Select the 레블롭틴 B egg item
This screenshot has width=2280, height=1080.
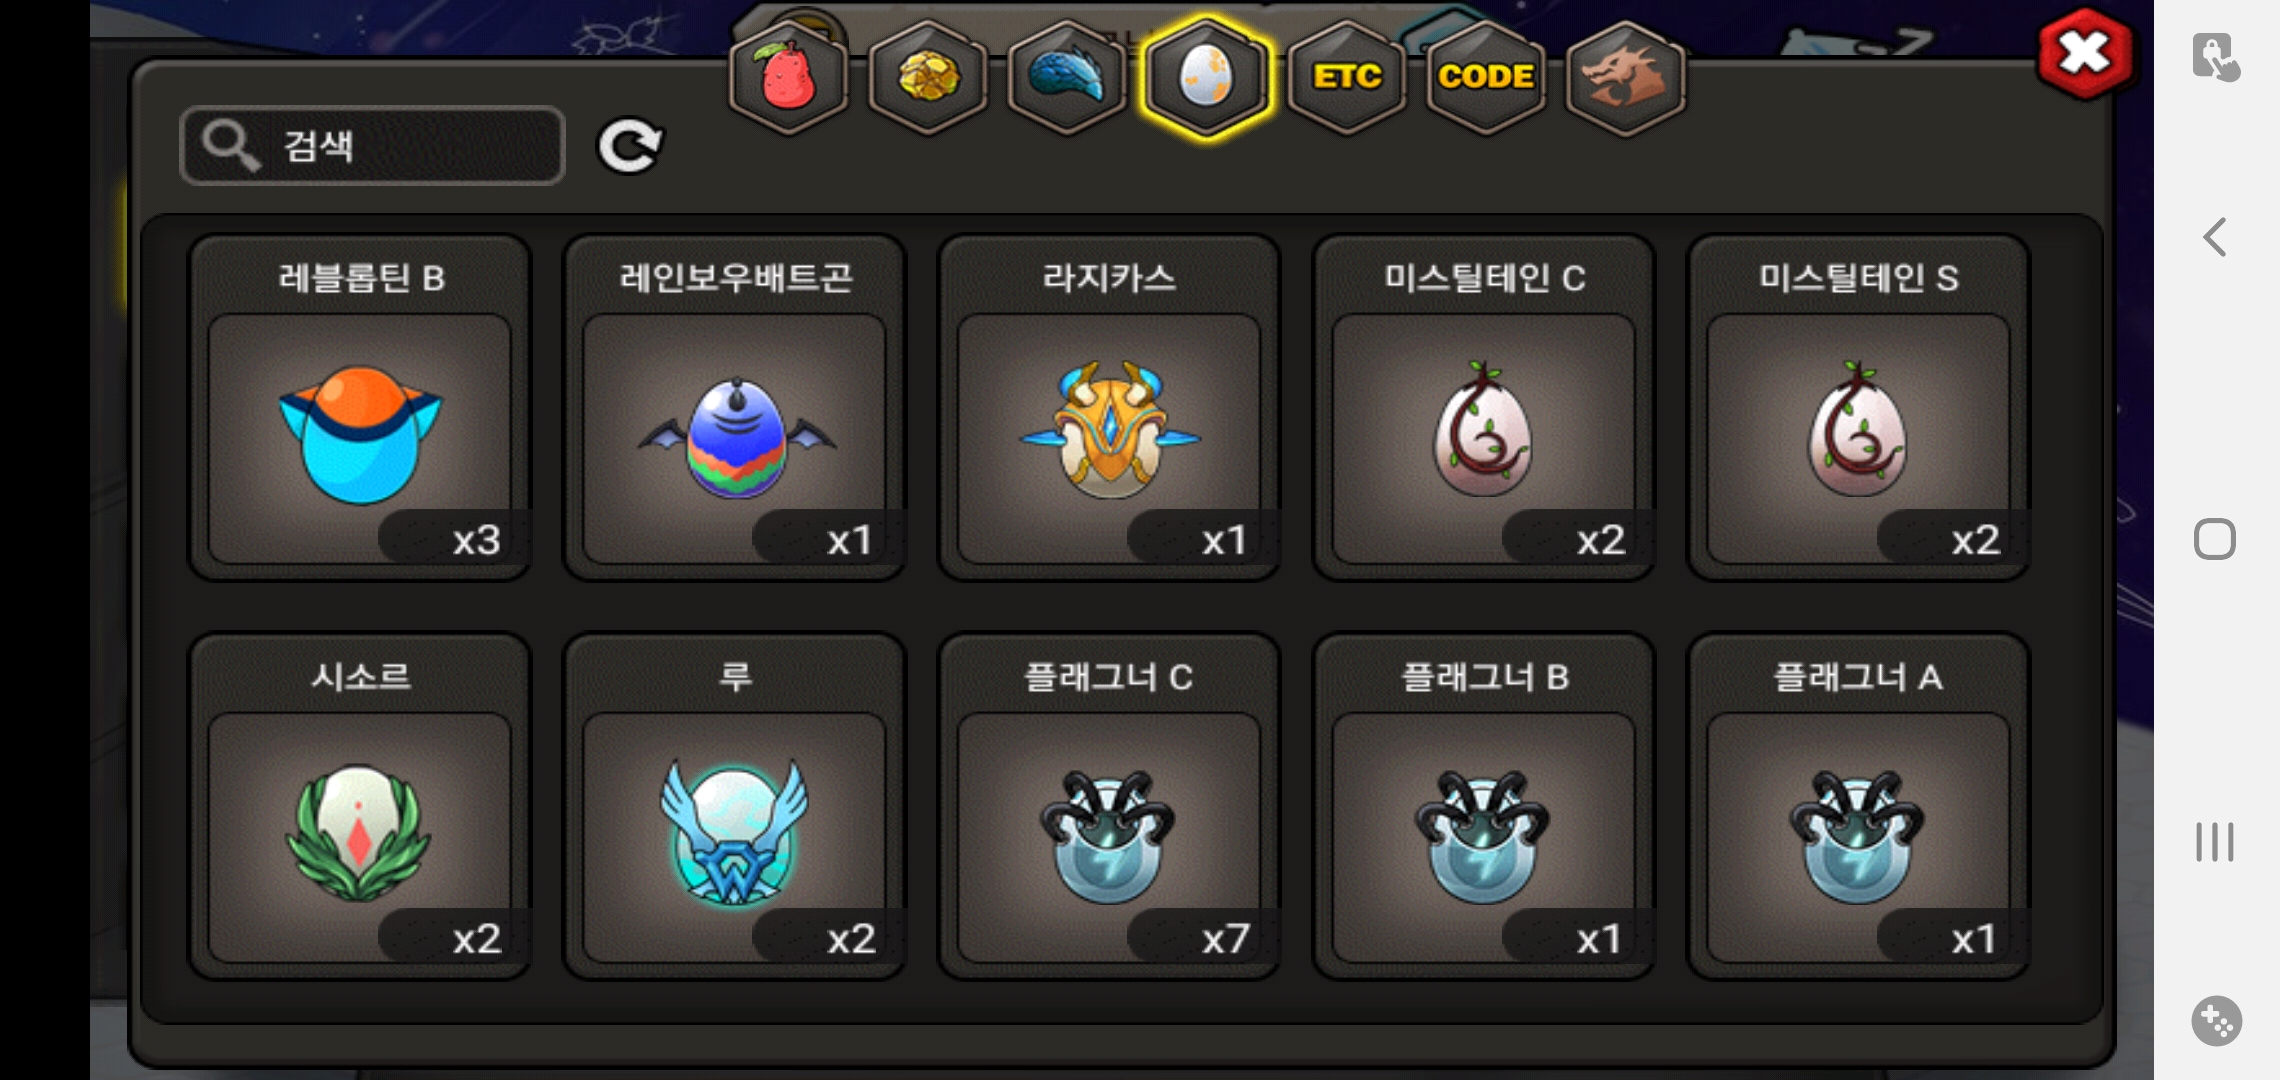point(360,408)
